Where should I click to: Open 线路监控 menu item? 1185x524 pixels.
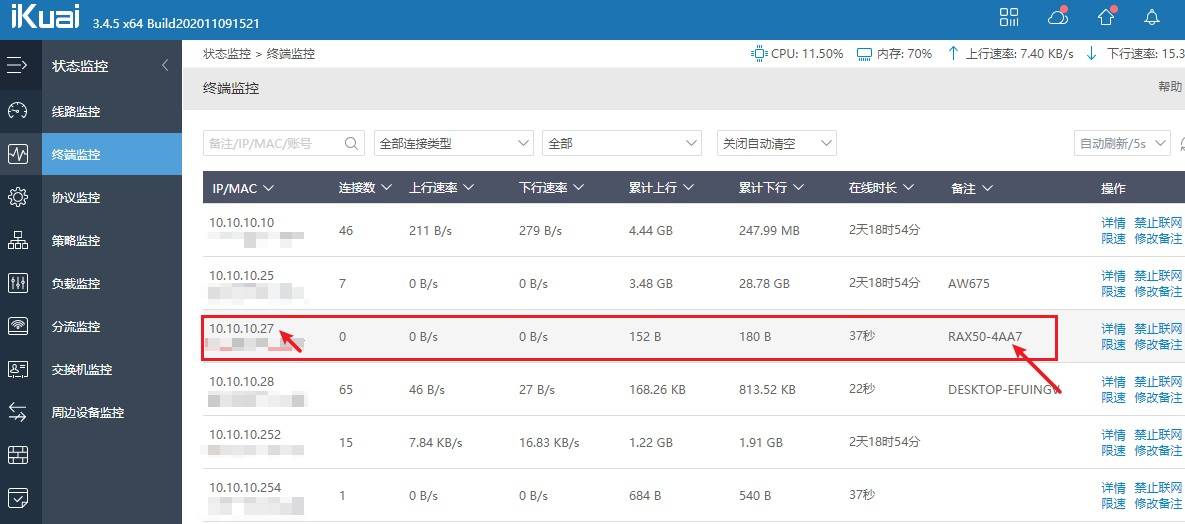click(112, 112)
